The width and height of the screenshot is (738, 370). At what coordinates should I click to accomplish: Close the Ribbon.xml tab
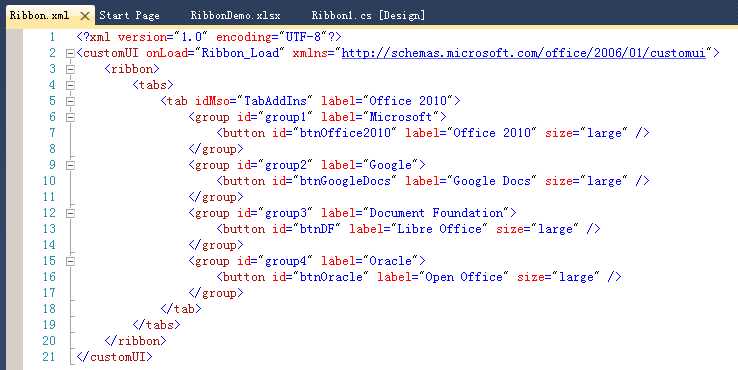[85, 16]
